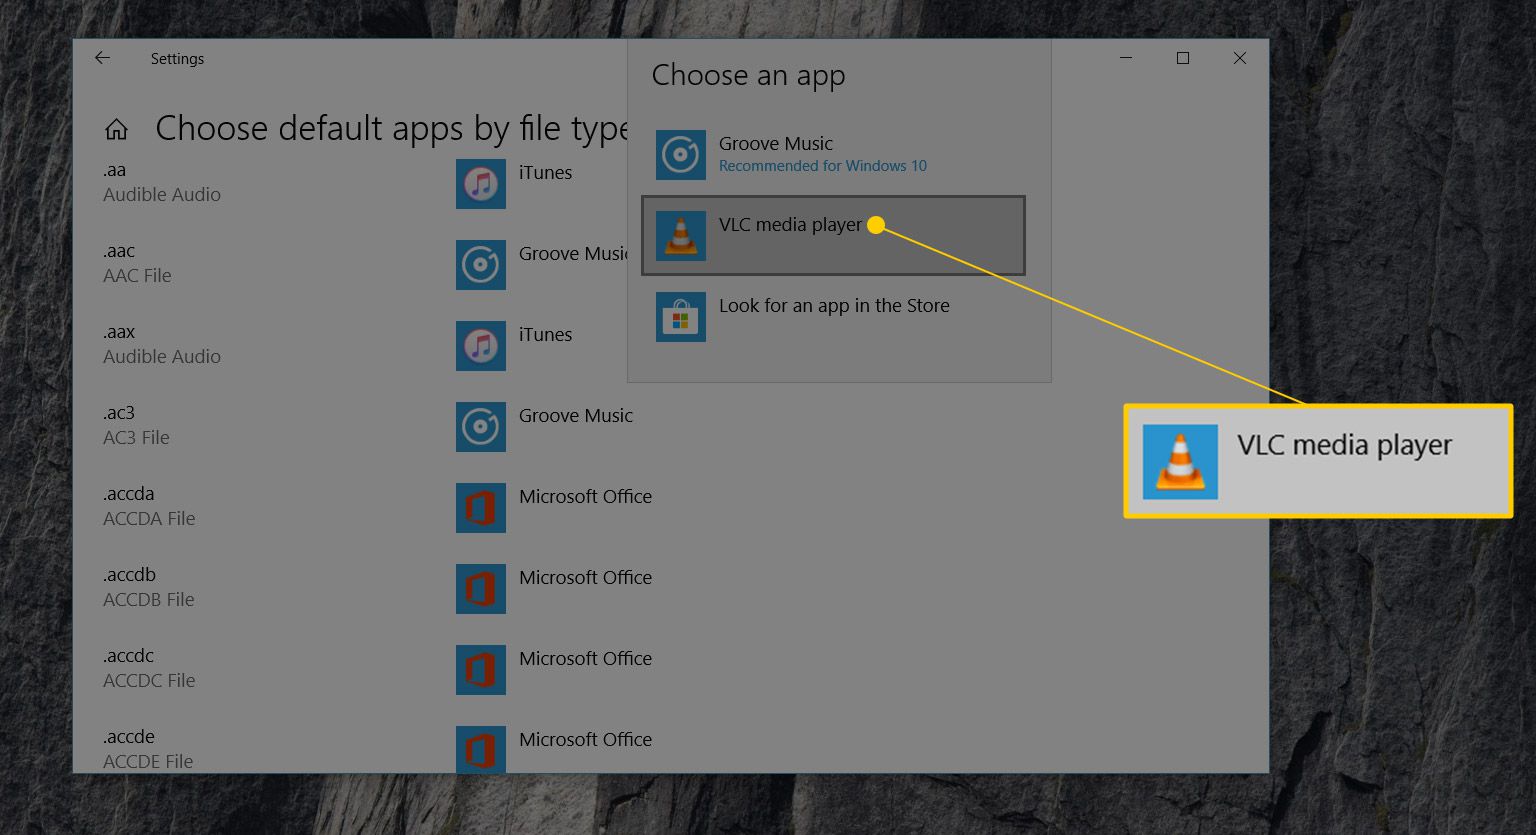The width and height of the screenshot is (1536, 835).
Task: Click Groove Music default for .ac3
Action: [x=576, y=415]
